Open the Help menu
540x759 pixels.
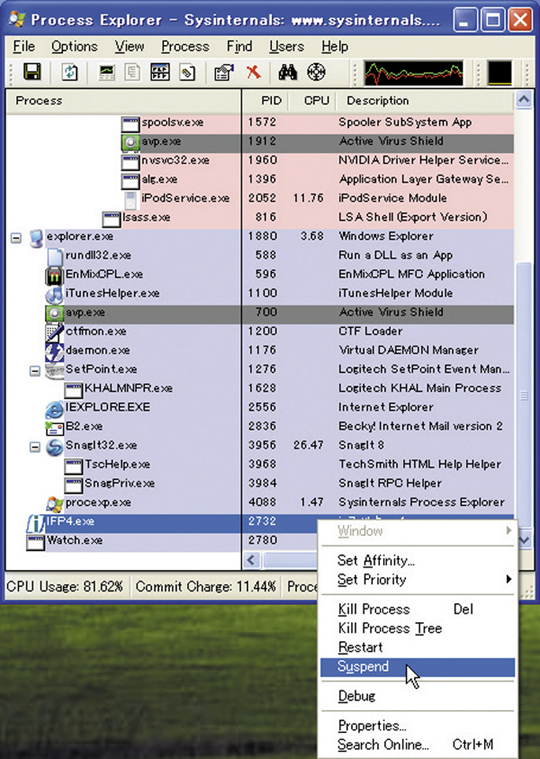click(334, 46)
